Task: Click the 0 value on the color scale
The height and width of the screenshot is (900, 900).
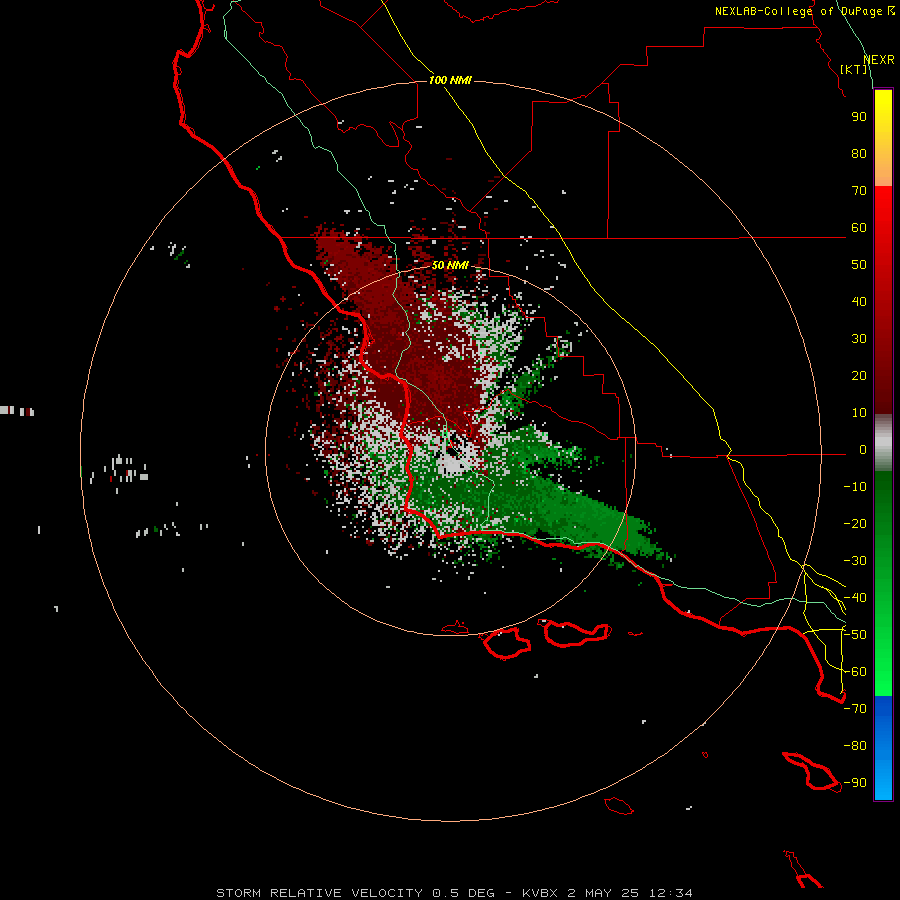Action: pyautogui.click(x=863, y=449)
